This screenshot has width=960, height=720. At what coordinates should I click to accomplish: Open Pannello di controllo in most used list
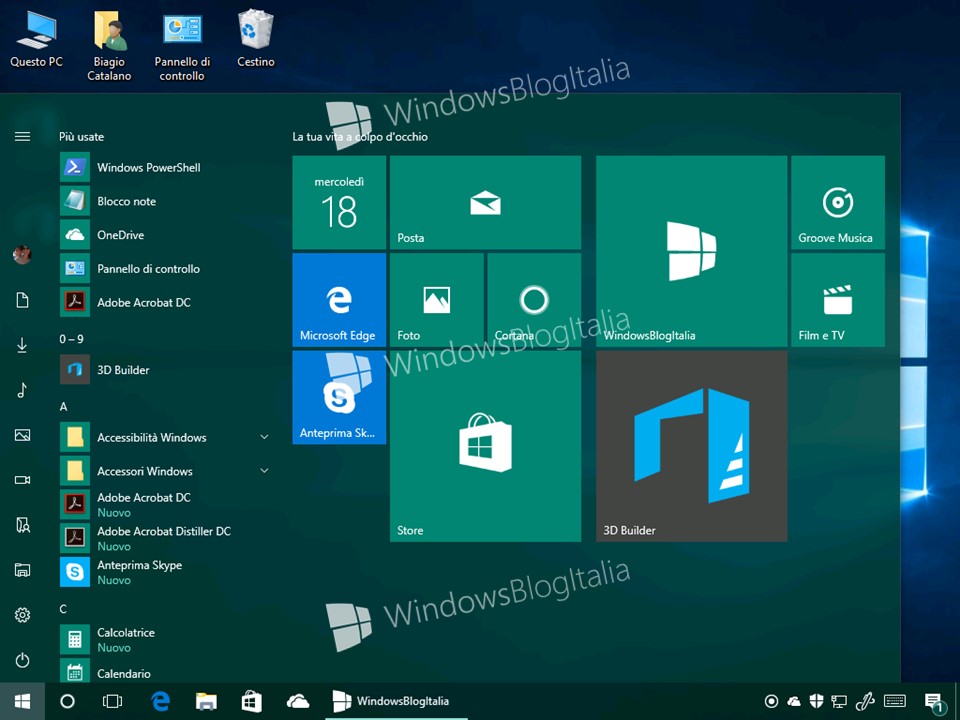165,268
